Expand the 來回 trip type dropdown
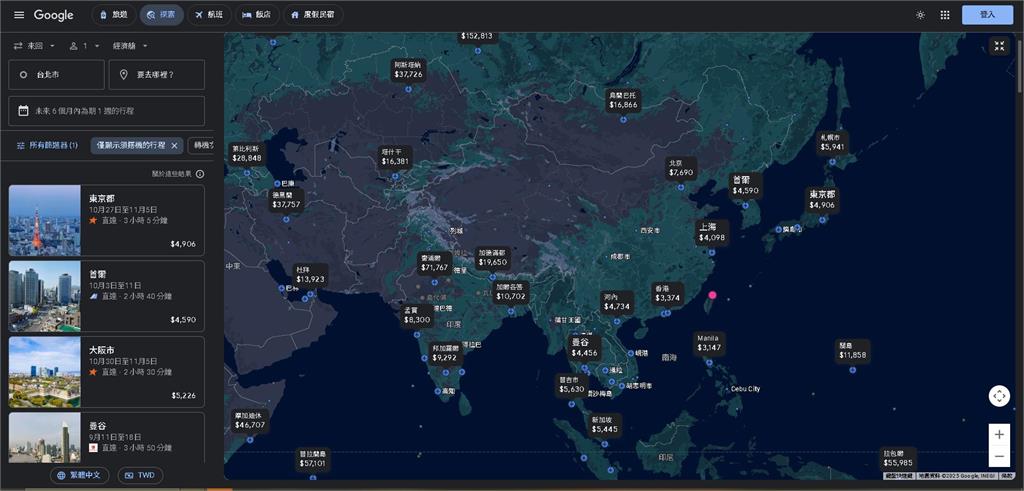The height and width of the screenshot is (491, 1024). click(x=35, y=46)
